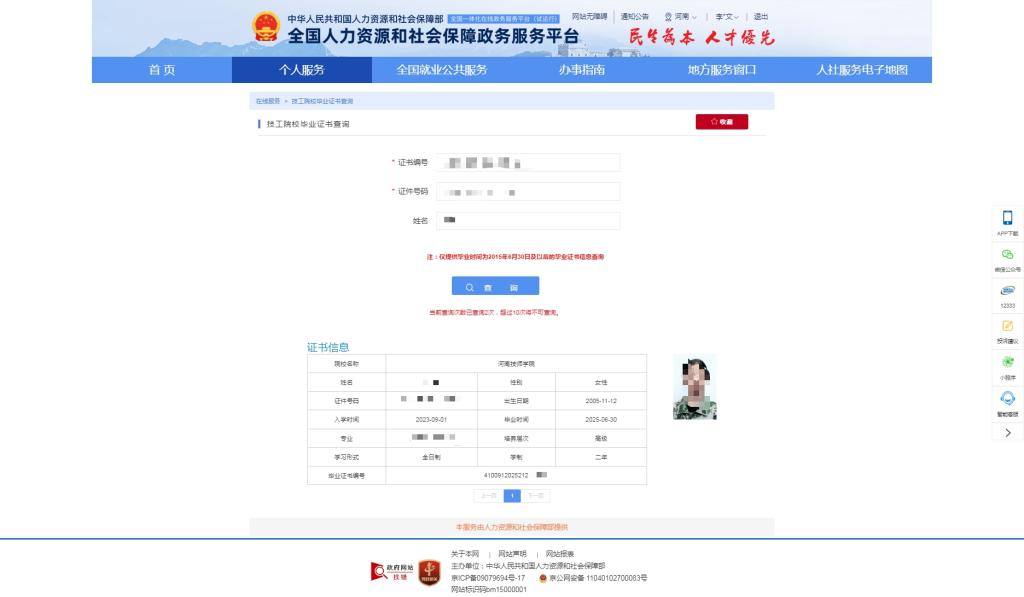Screen dimensions: 1024x597
Task: Open the 办事指南 nav tab
Action: (582, 70)
